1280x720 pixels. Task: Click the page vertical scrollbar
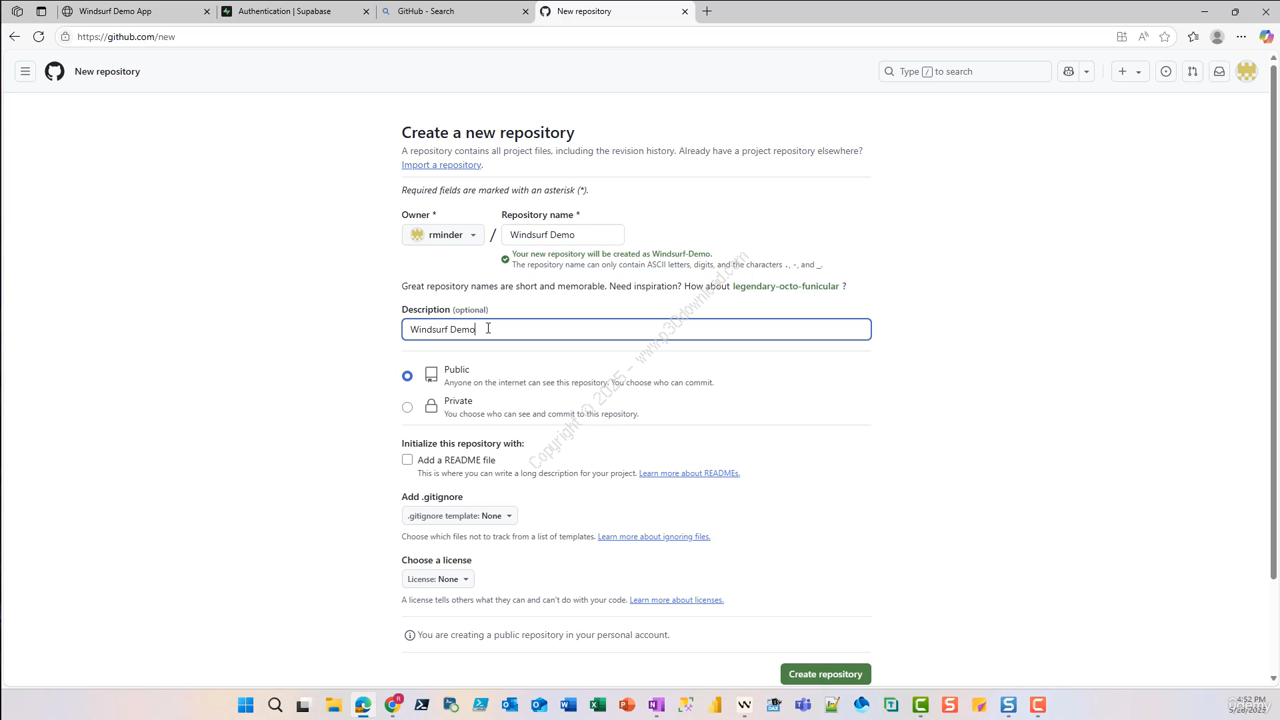pos(1273,320)
